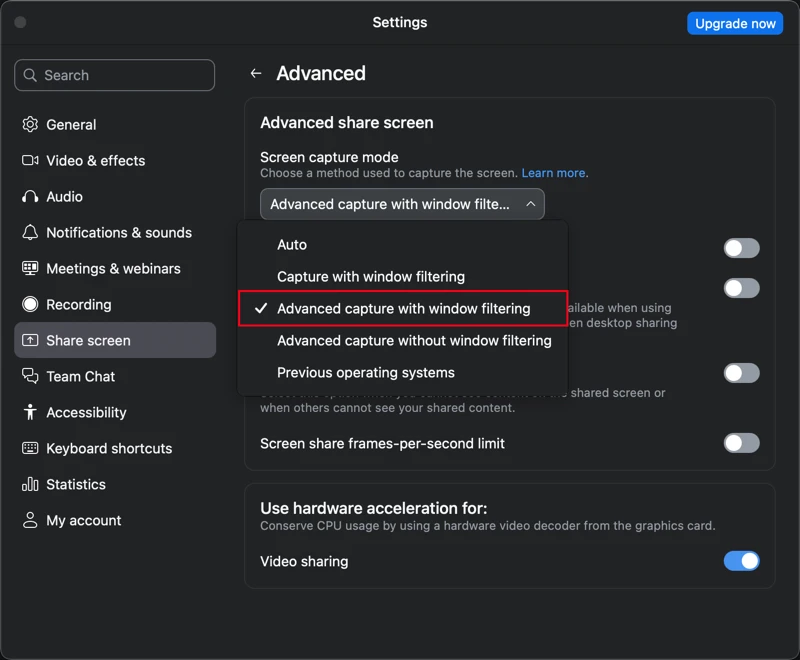Open Statistics via bar chart icon

pyautogui.click(x=30, y=485)
